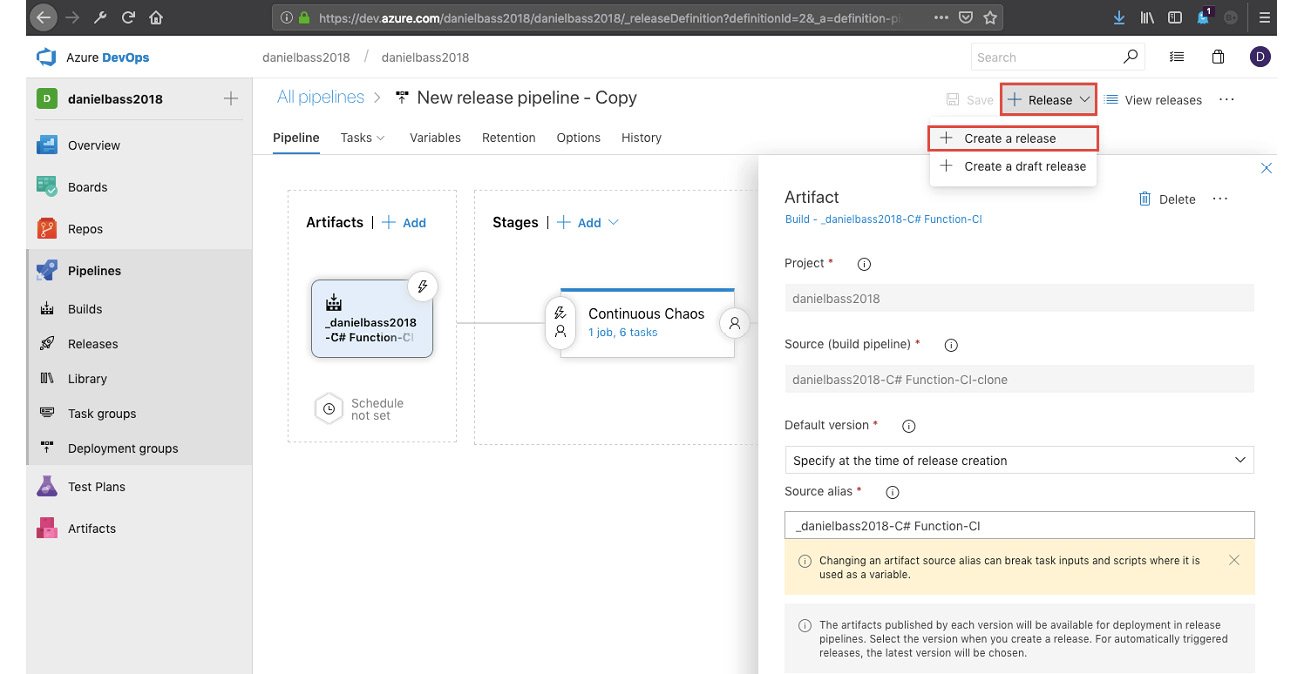Screen dimensions: 1303x674
Task: Open the '1 job, 6 tasks' link
Action: [623, 332]
